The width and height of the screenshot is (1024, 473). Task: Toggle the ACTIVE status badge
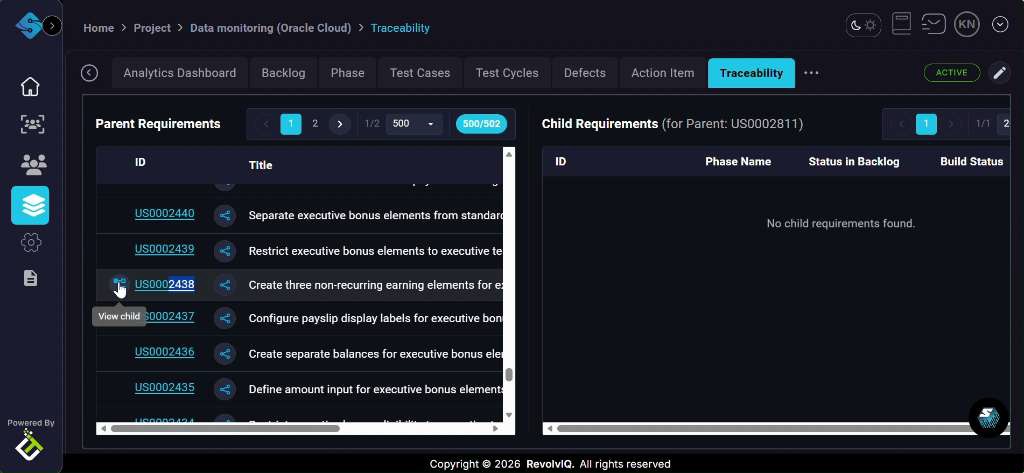[x=951, y=73]
